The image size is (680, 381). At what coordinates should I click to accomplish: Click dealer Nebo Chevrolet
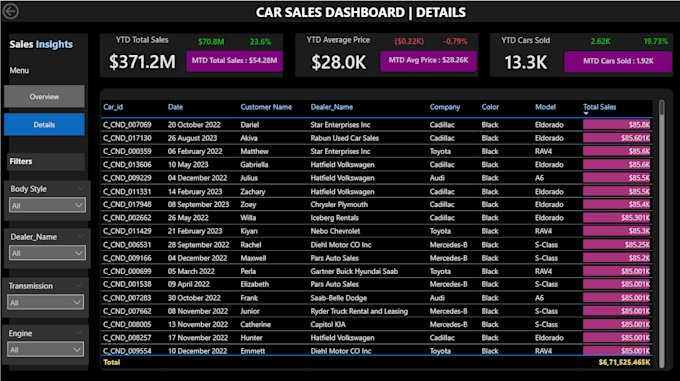pos(335,231)
